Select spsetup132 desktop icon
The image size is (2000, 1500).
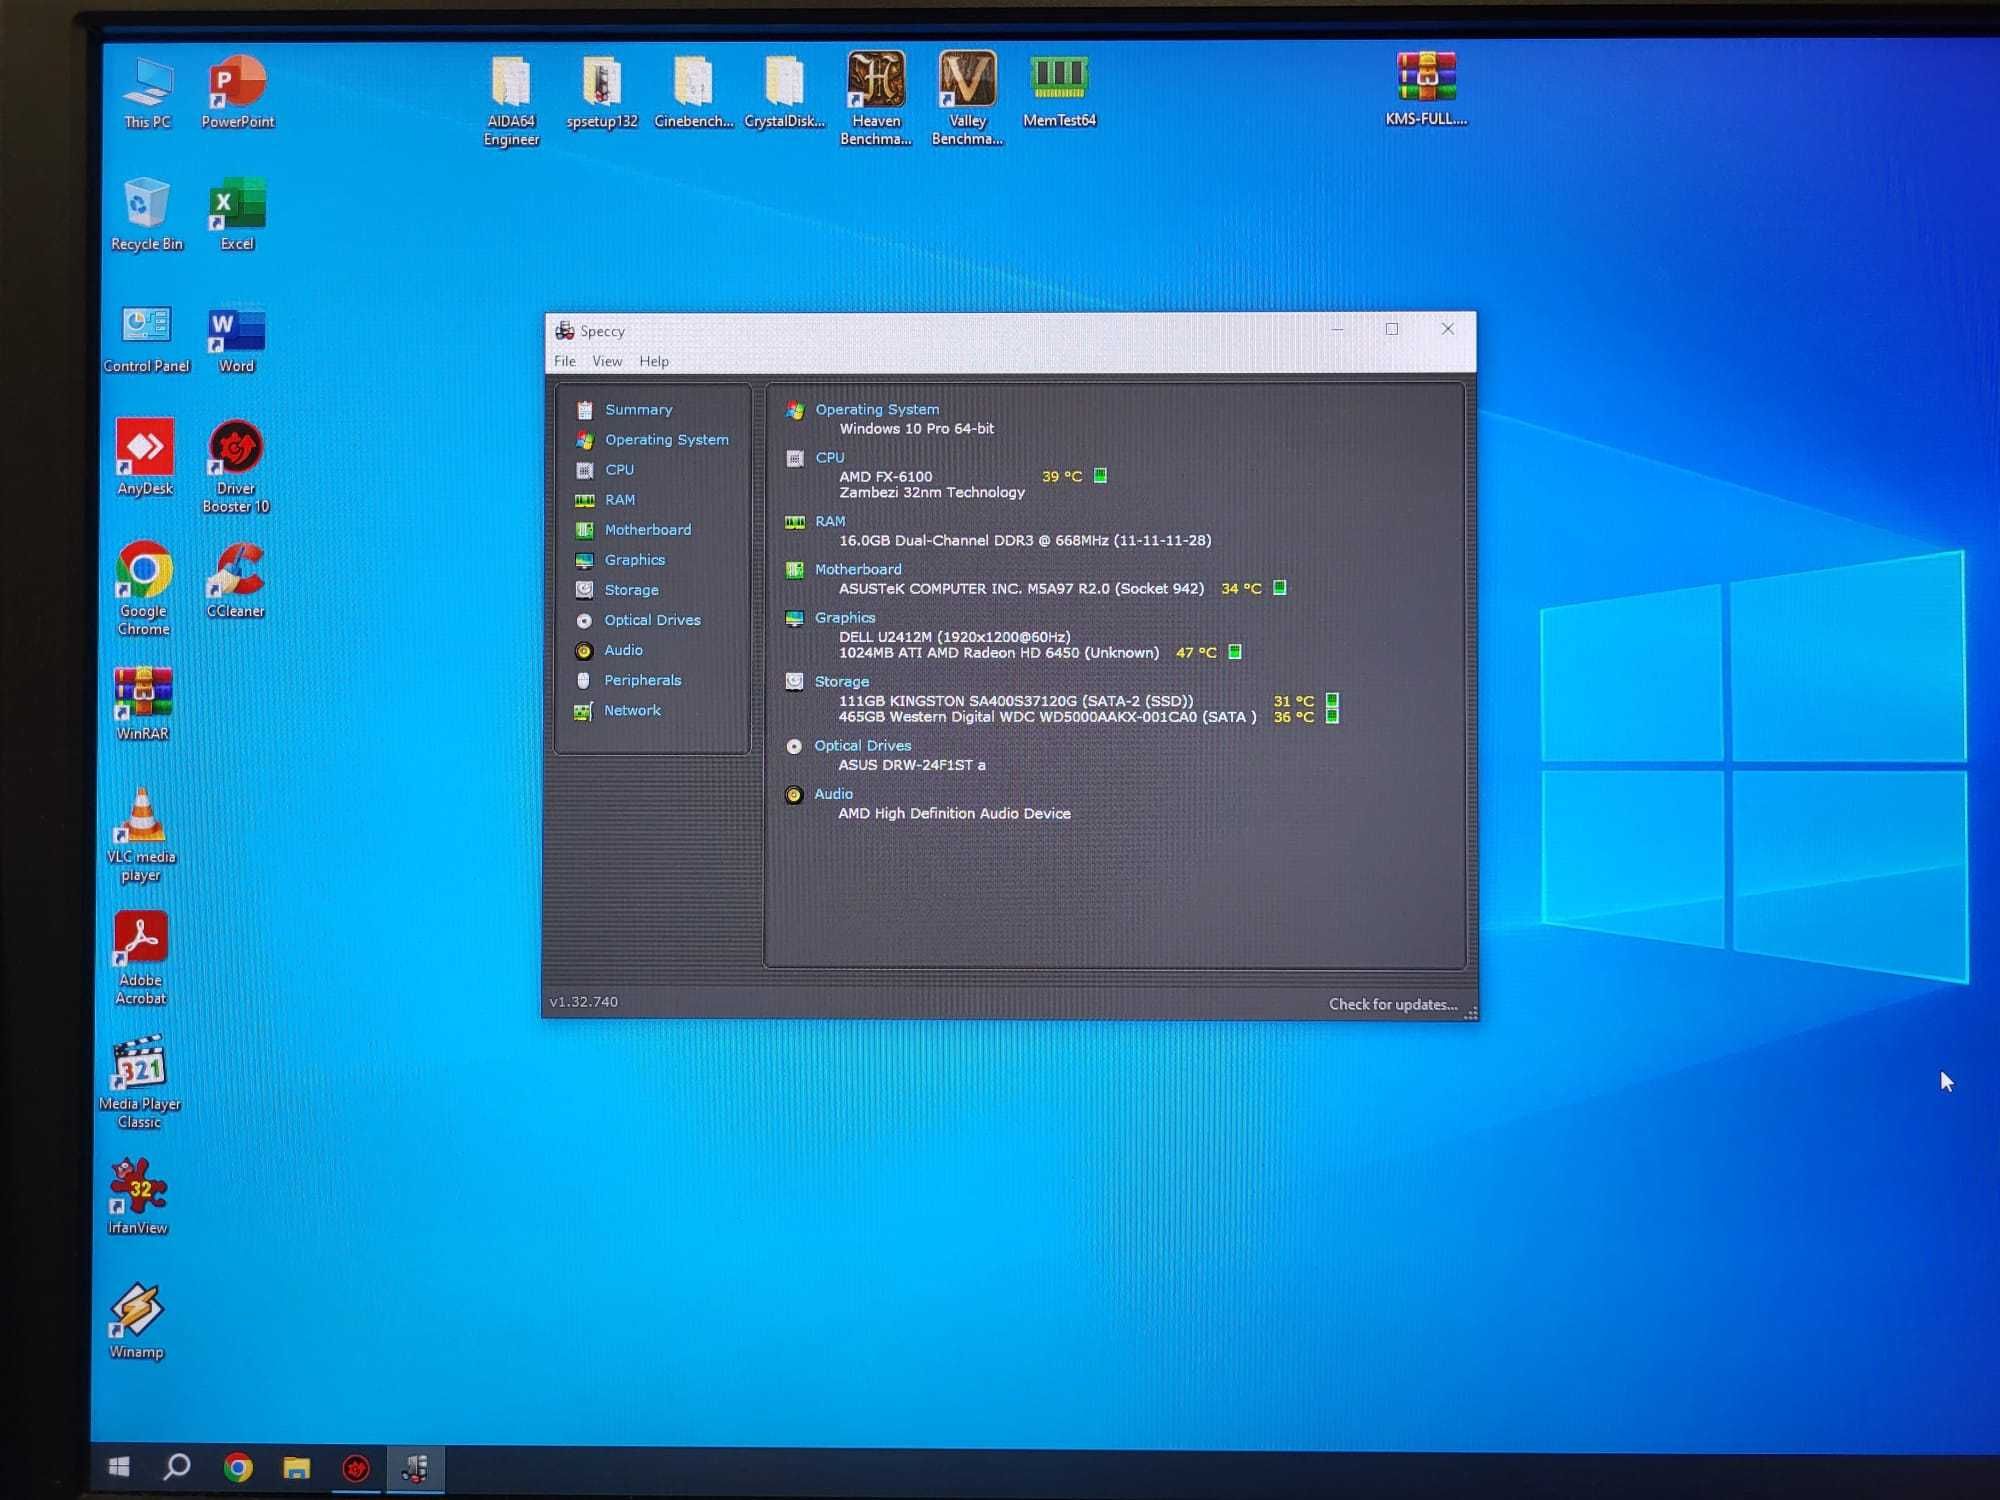(602, 93)
